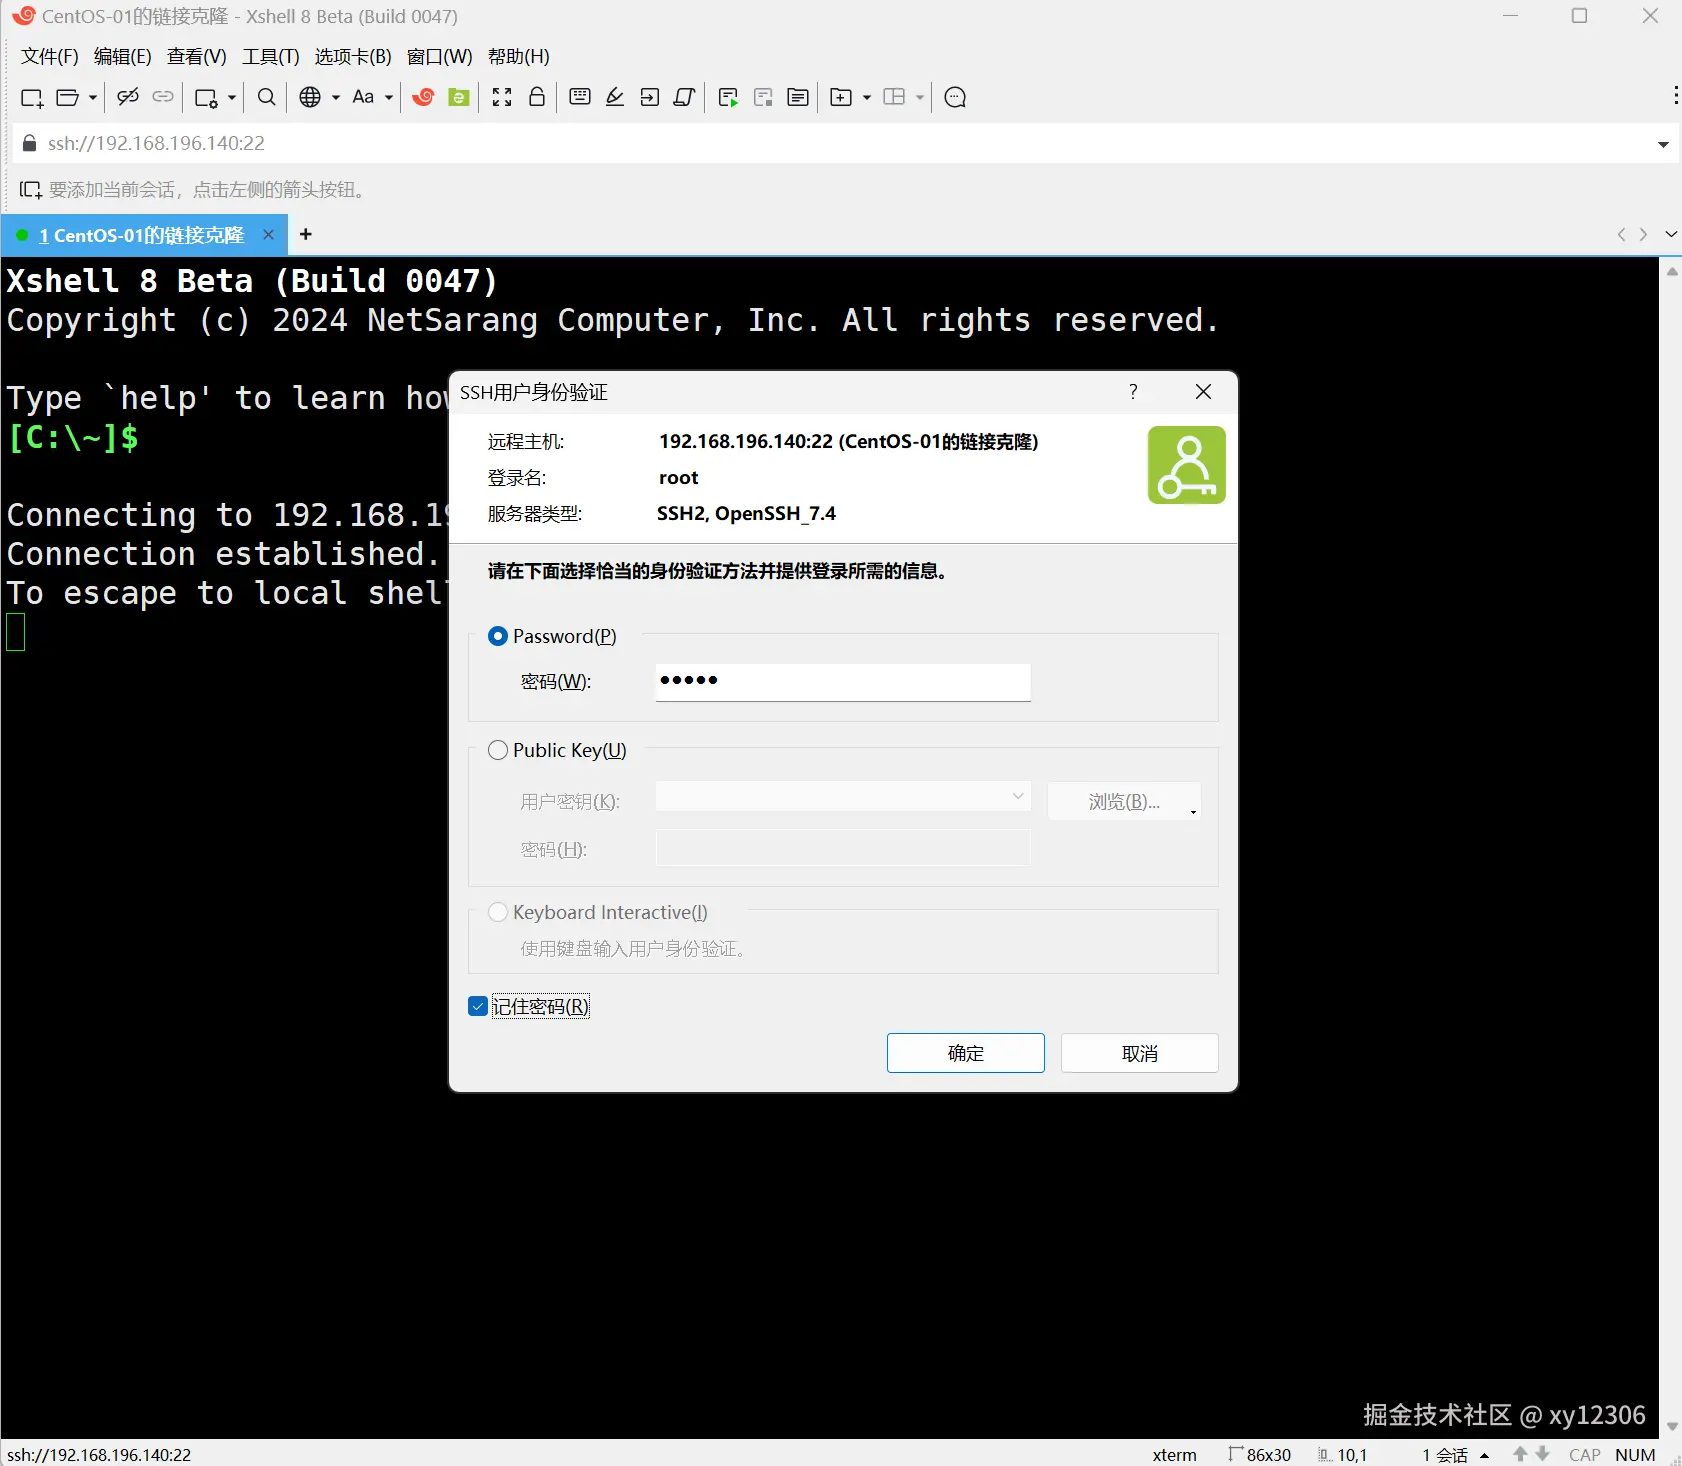The height and width of the screenshot is (1466, 1682).
Task: Click the 密码(H) passphrase input field
Action: coord(843,848)
